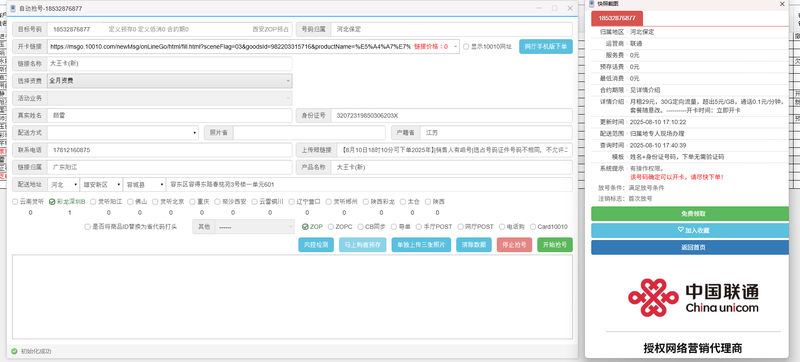Close the 快照截图 snapshot window
The height and width of the screenshot is (362, 800).
pyautogui.click(x=782, y=4)
